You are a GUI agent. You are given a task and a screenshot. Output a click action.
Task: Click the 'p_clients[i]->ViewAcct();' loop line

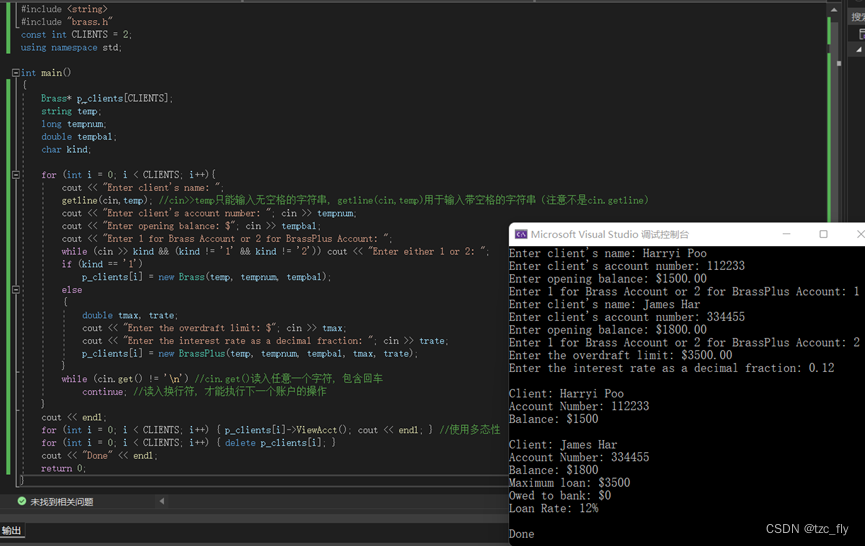click(237, 430)
